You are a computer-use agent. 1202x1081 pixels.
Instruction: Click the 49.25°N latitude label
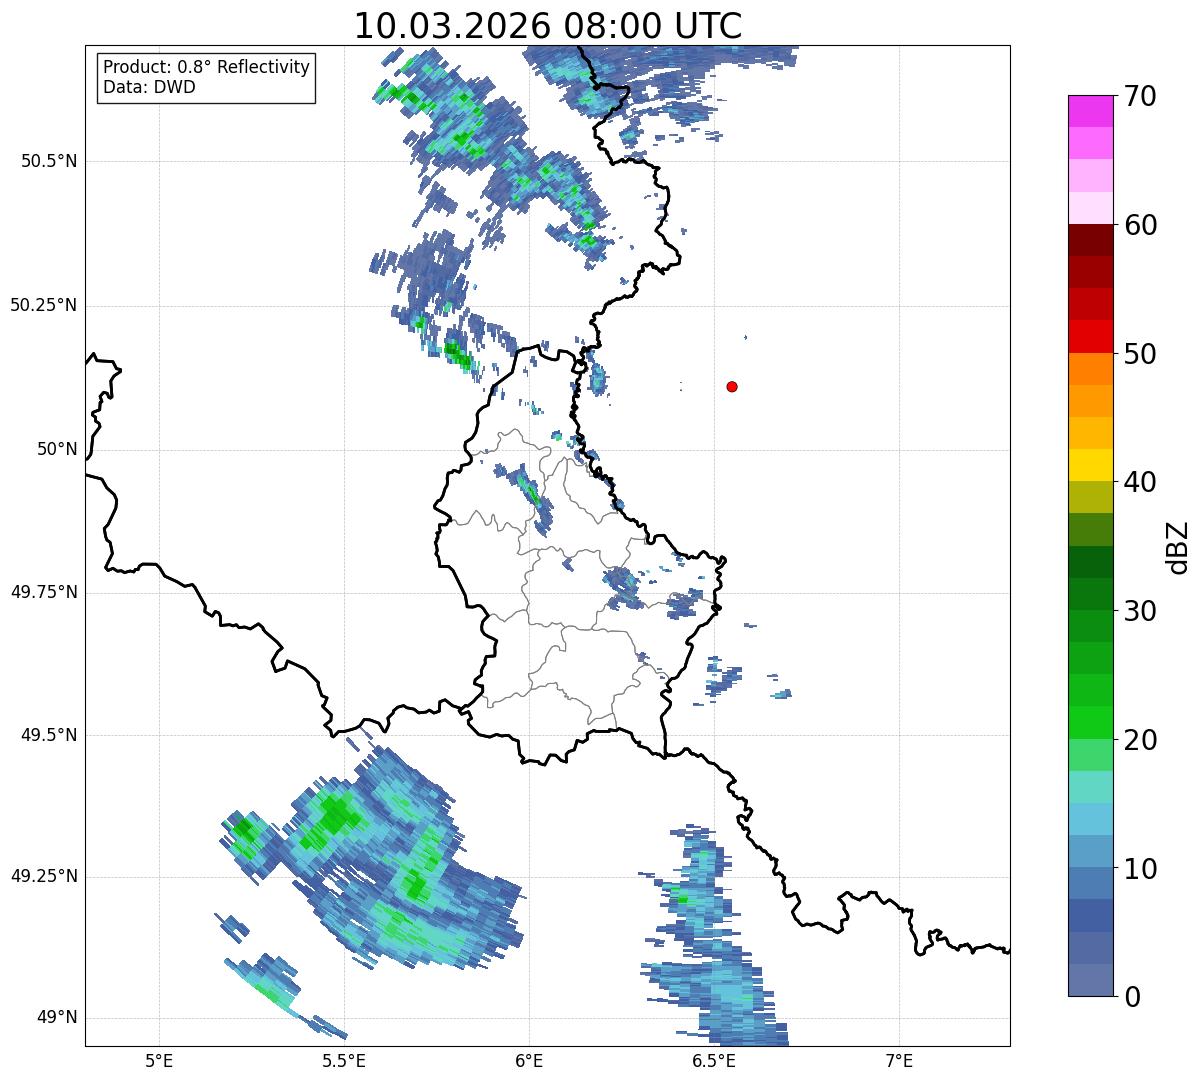pos(44,876)
